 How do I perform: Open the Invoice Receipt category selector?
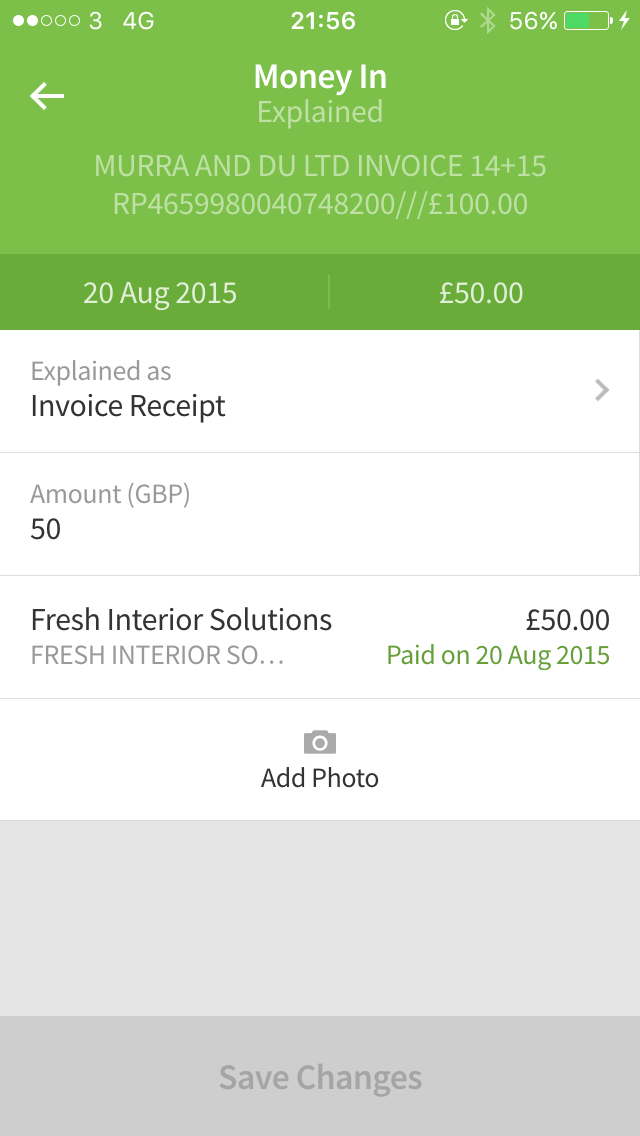pos(128,406)
